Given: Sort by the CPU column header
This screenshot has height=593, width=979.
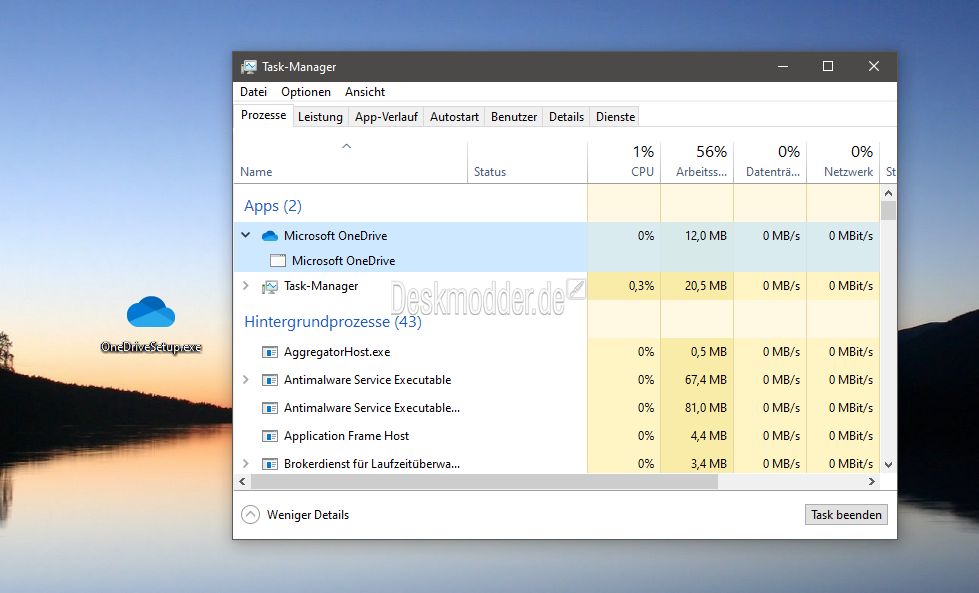Looking at the screenshot, I should tap(624, 163).
